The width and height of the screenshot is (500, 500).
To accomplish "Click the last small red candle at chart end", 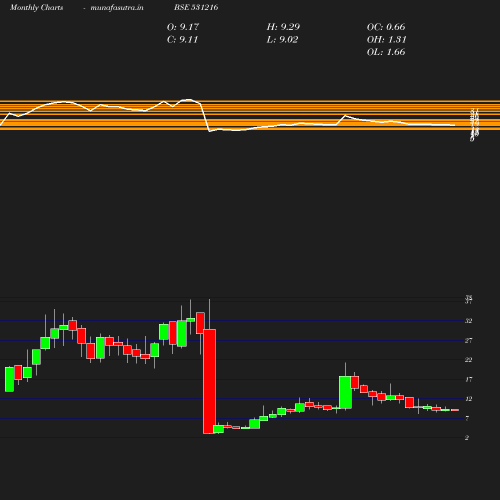I will coord(455,410).
